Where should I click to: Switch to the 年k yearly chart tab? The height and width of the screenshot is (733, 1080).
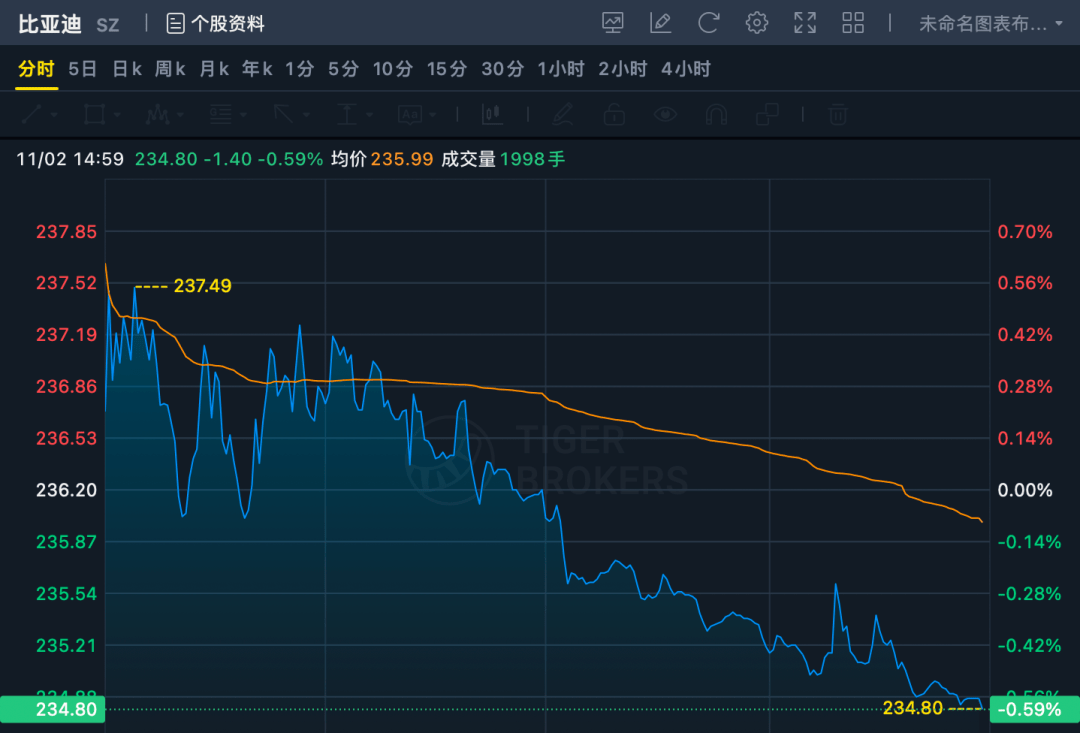click(257, 69)
